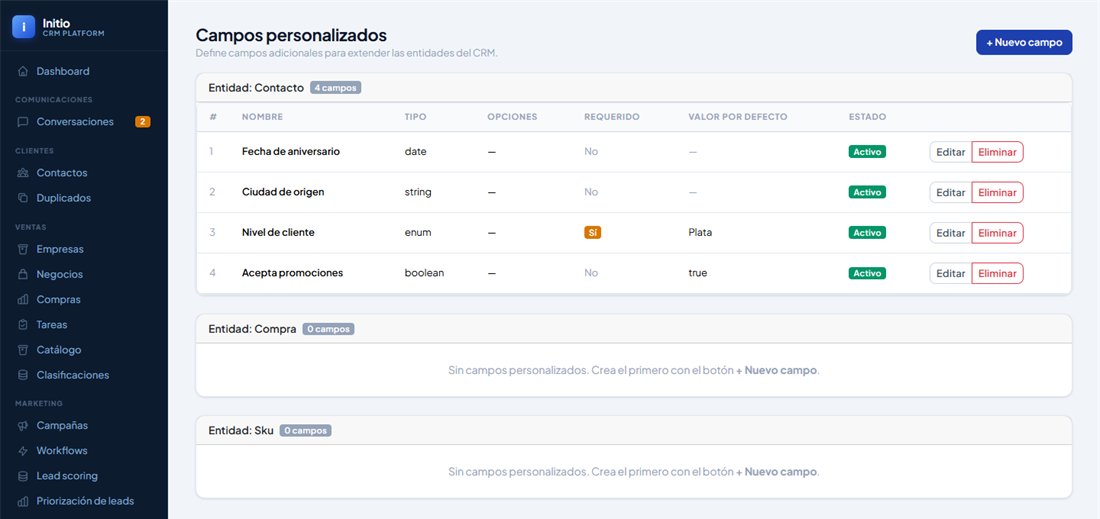Viewport: 1100px width, 519px height.
Task: Edit the Nivel de cliente field
Action: (x=951, y=233)
